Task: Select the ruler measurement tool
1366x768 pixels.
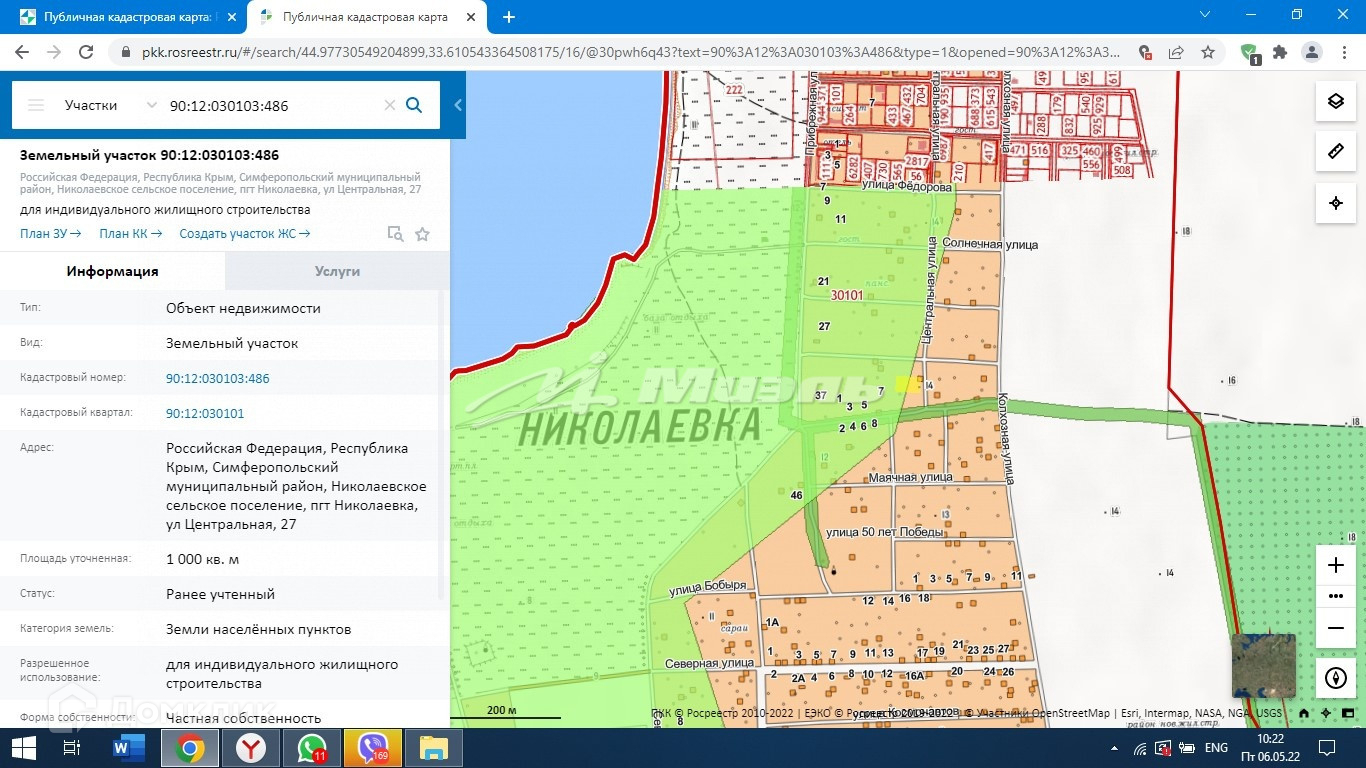Action: (x=1335, y=152)
